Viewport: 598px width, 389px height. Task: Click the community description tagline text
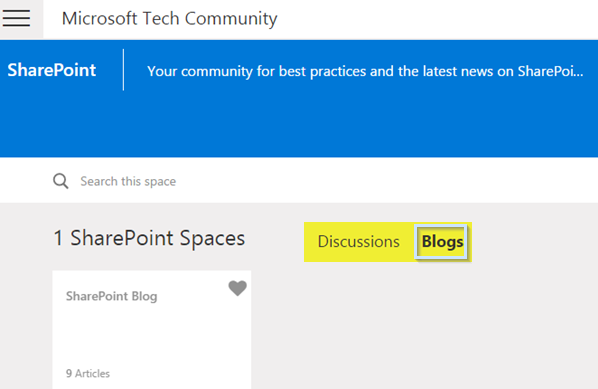coord(365,71)
